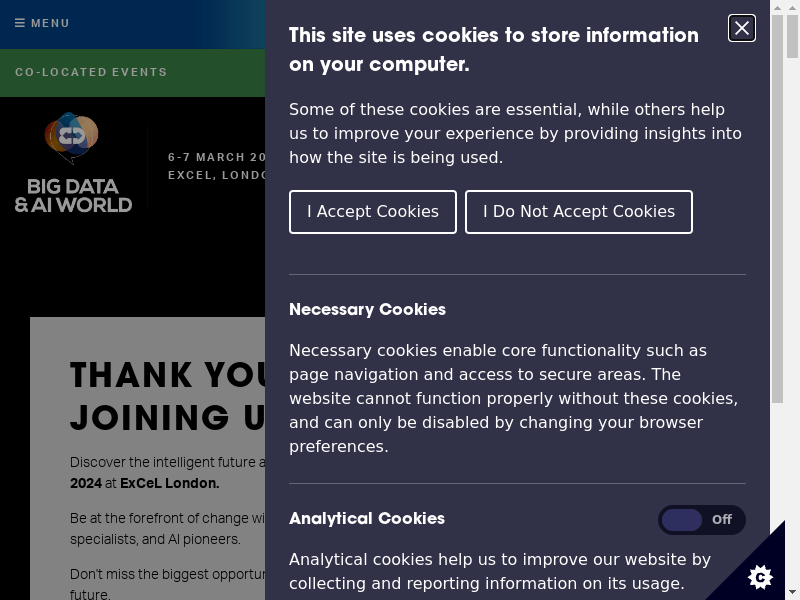Click the Analytical Cookies heading
Viewport: 800px width, 600px height.
tap(367, 518)
